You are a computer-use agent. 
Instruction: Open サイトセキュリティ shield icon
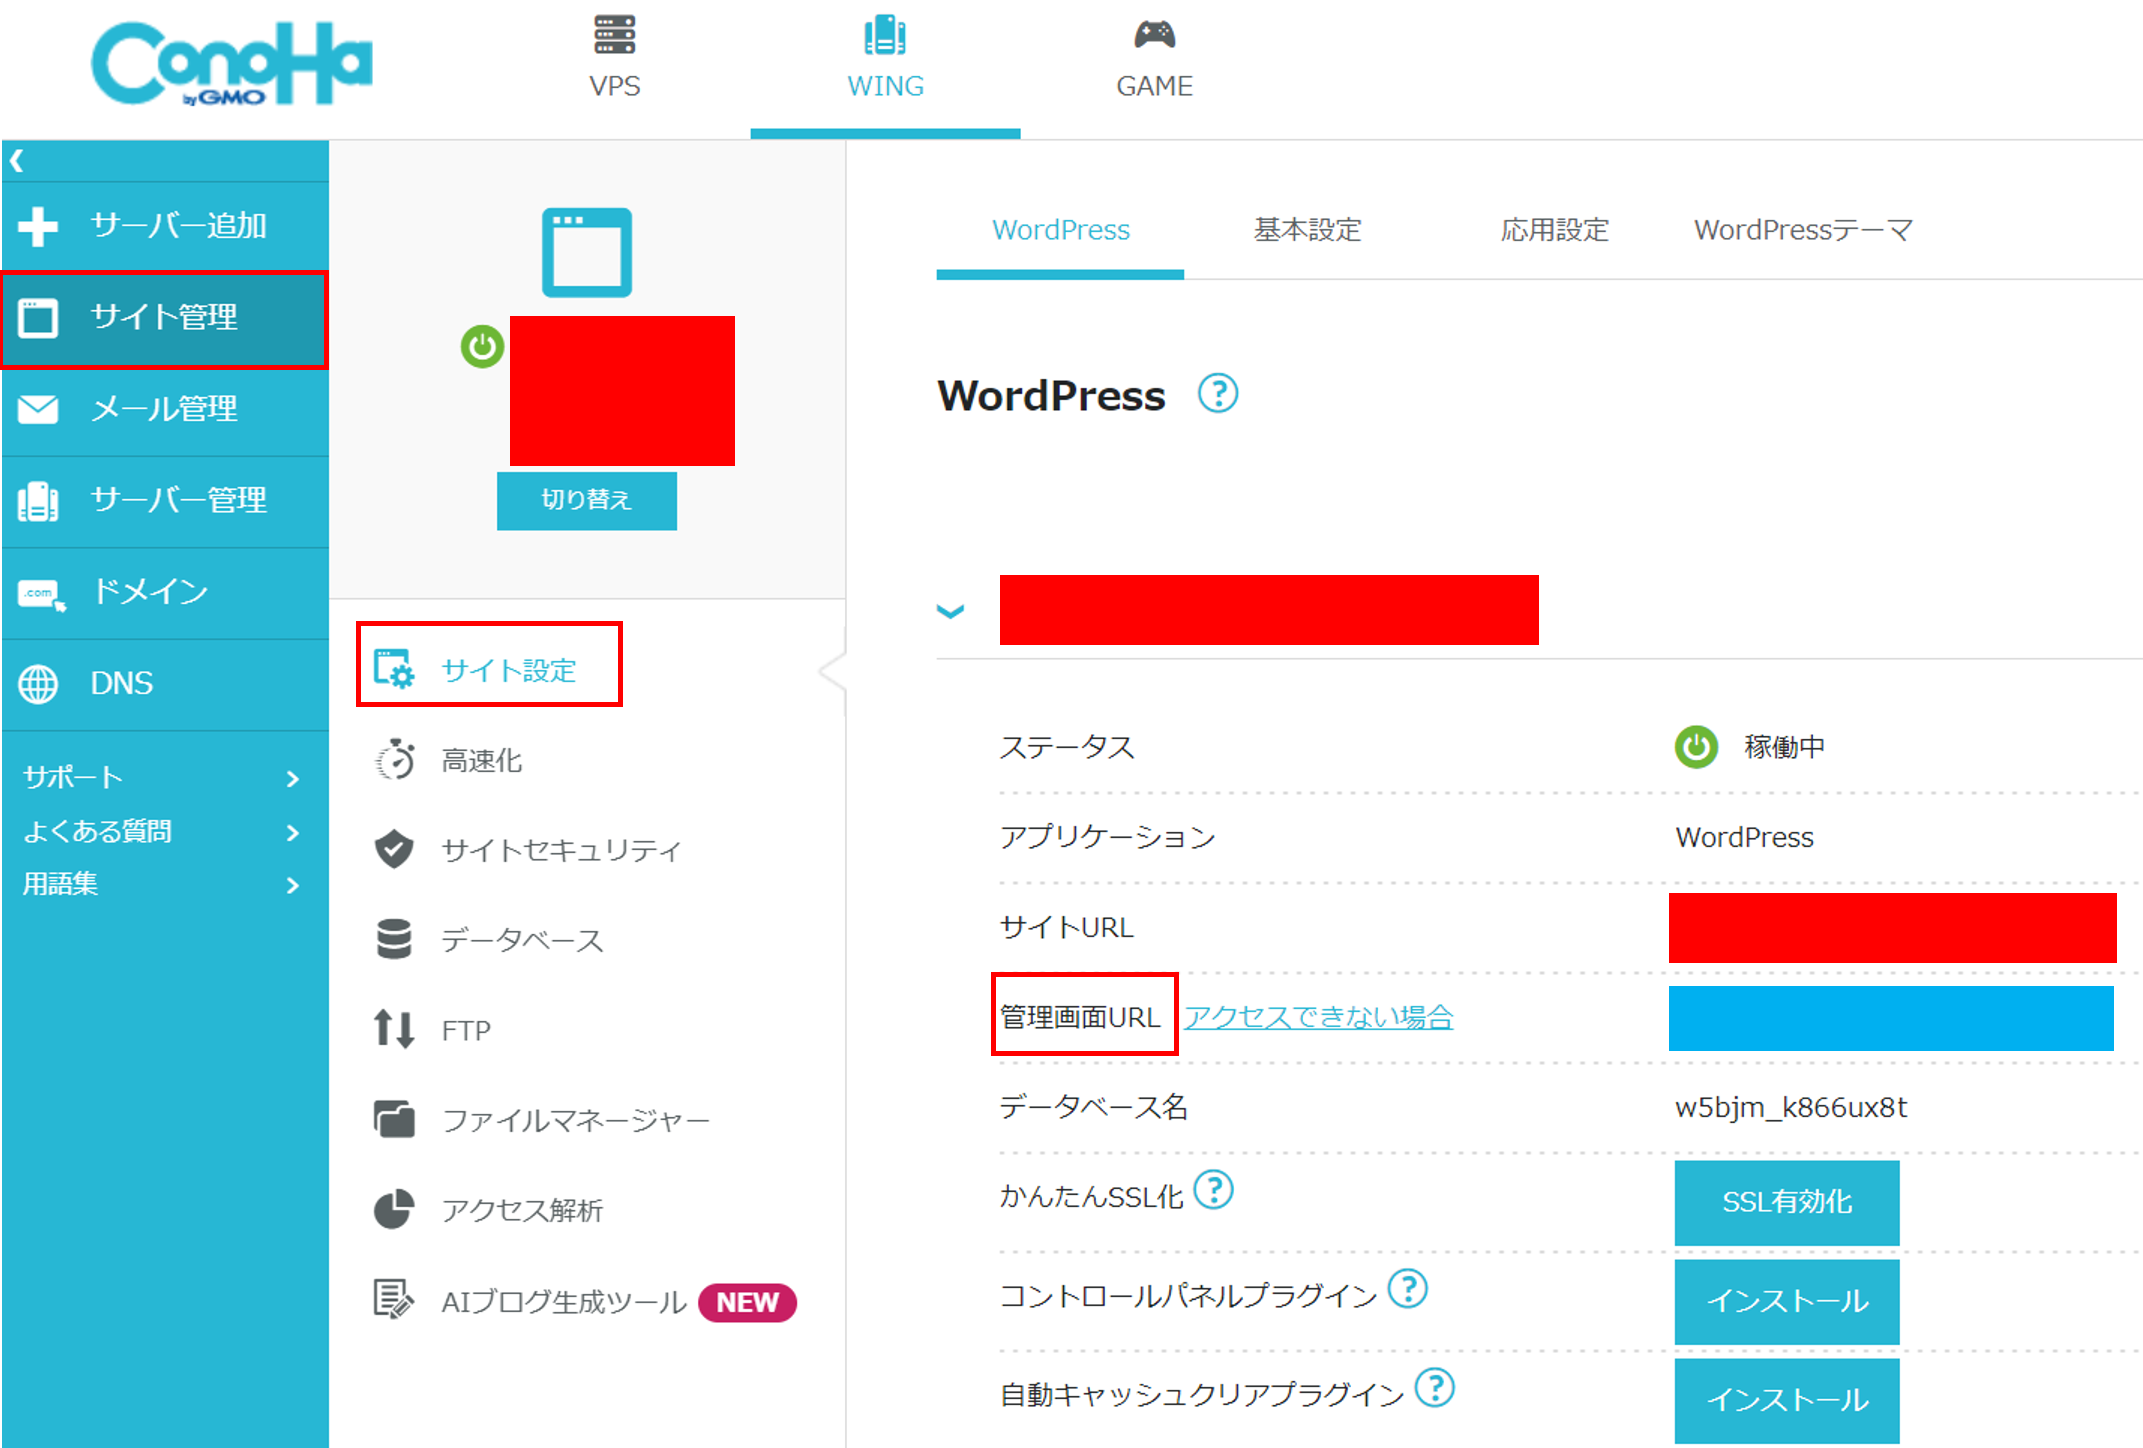(x=394, y=849)
